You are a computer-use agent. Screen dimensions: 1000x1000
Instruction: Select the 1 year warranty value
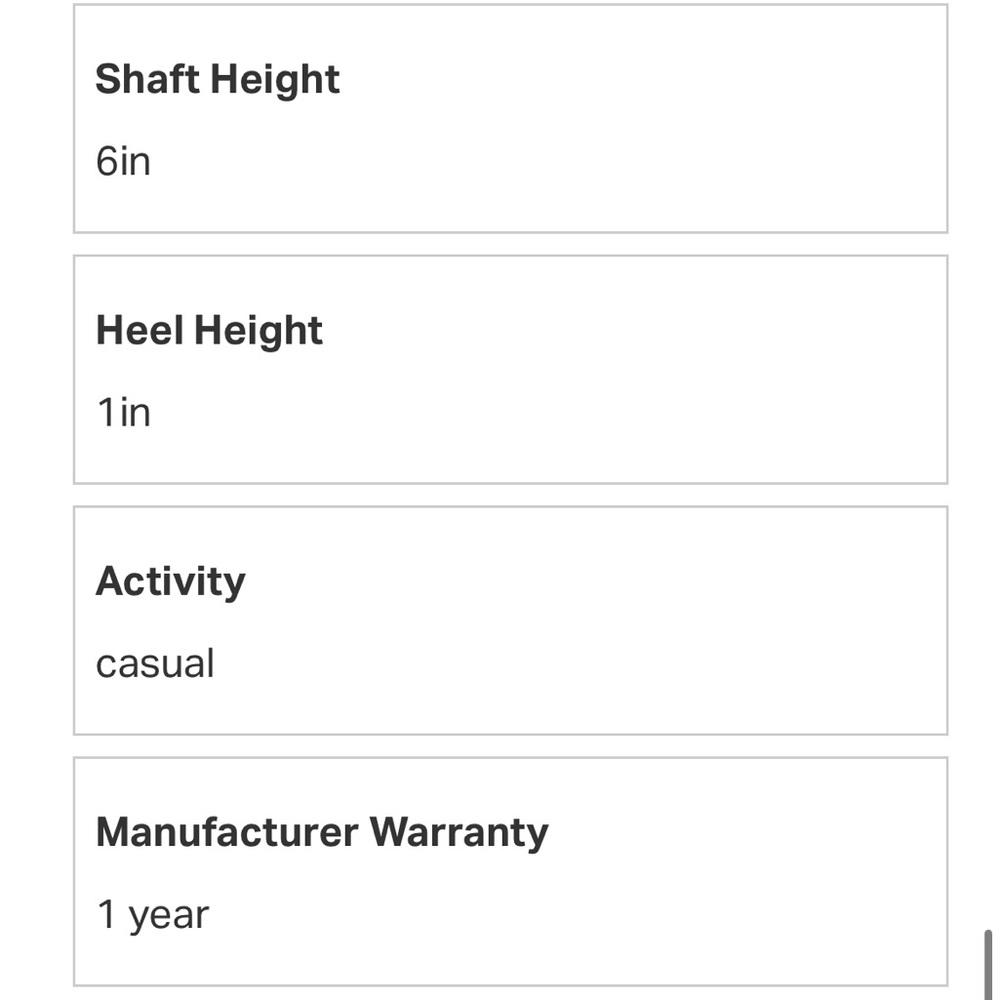[x=153, y=915]
